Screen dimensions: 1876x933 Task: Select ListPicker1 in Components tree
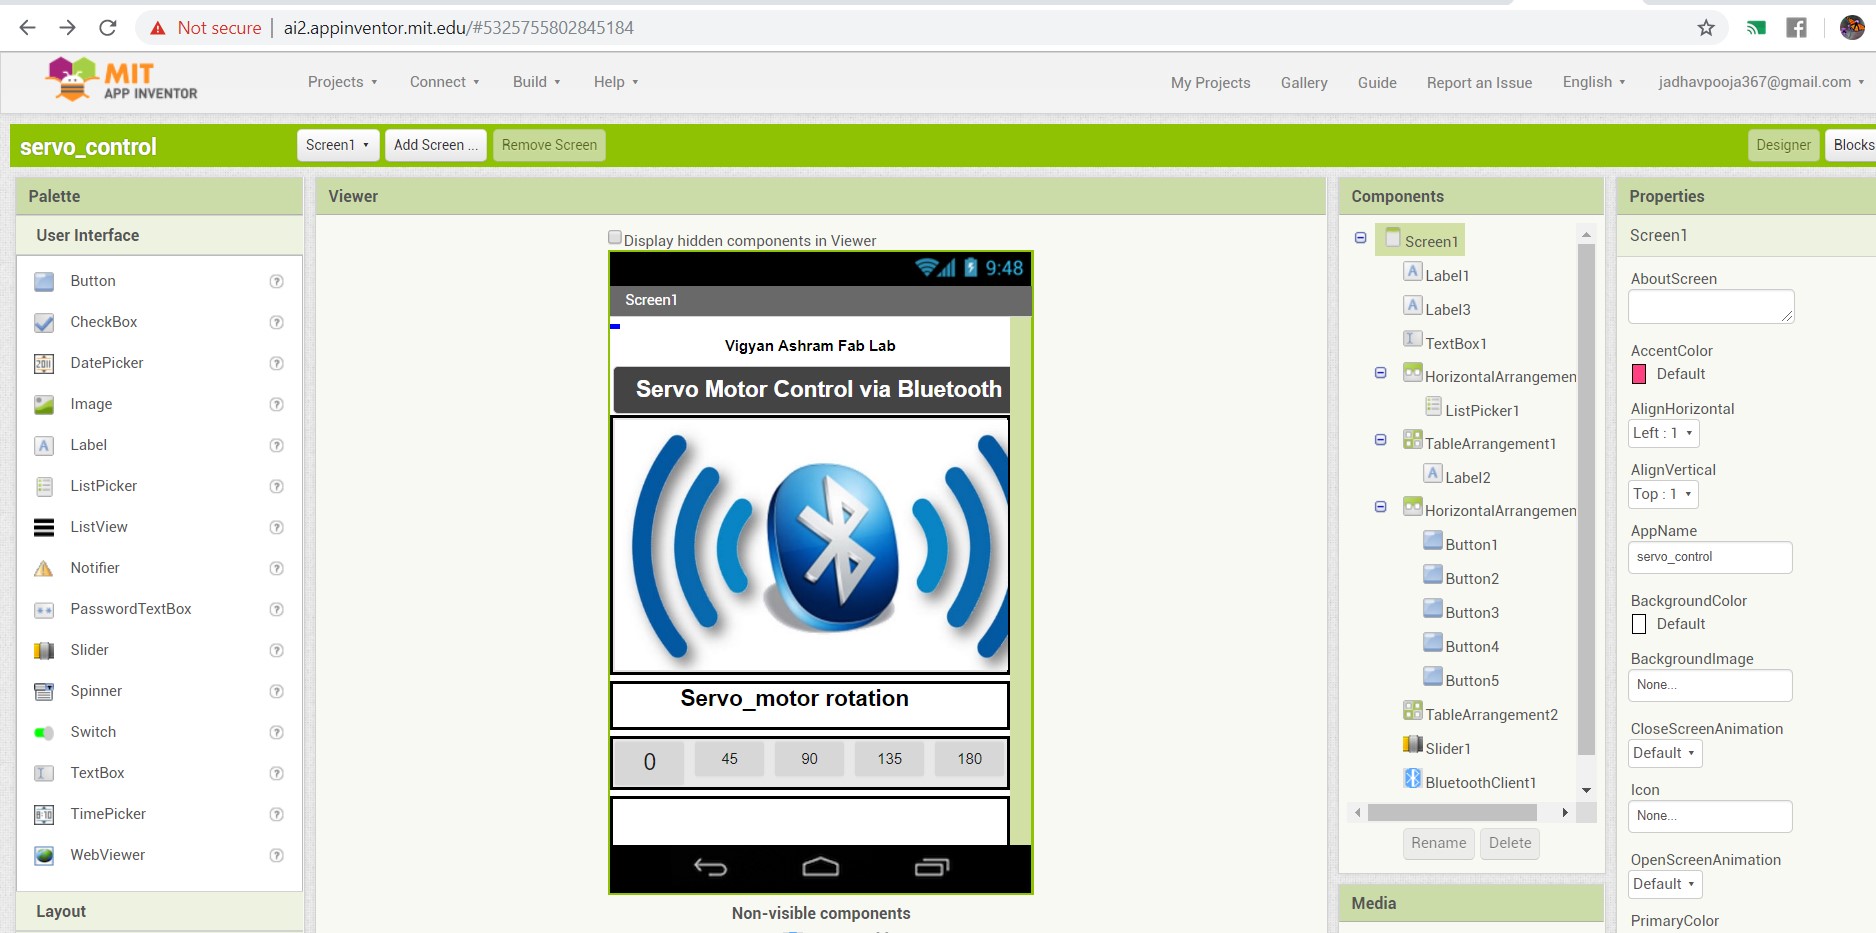point(1482,411)
